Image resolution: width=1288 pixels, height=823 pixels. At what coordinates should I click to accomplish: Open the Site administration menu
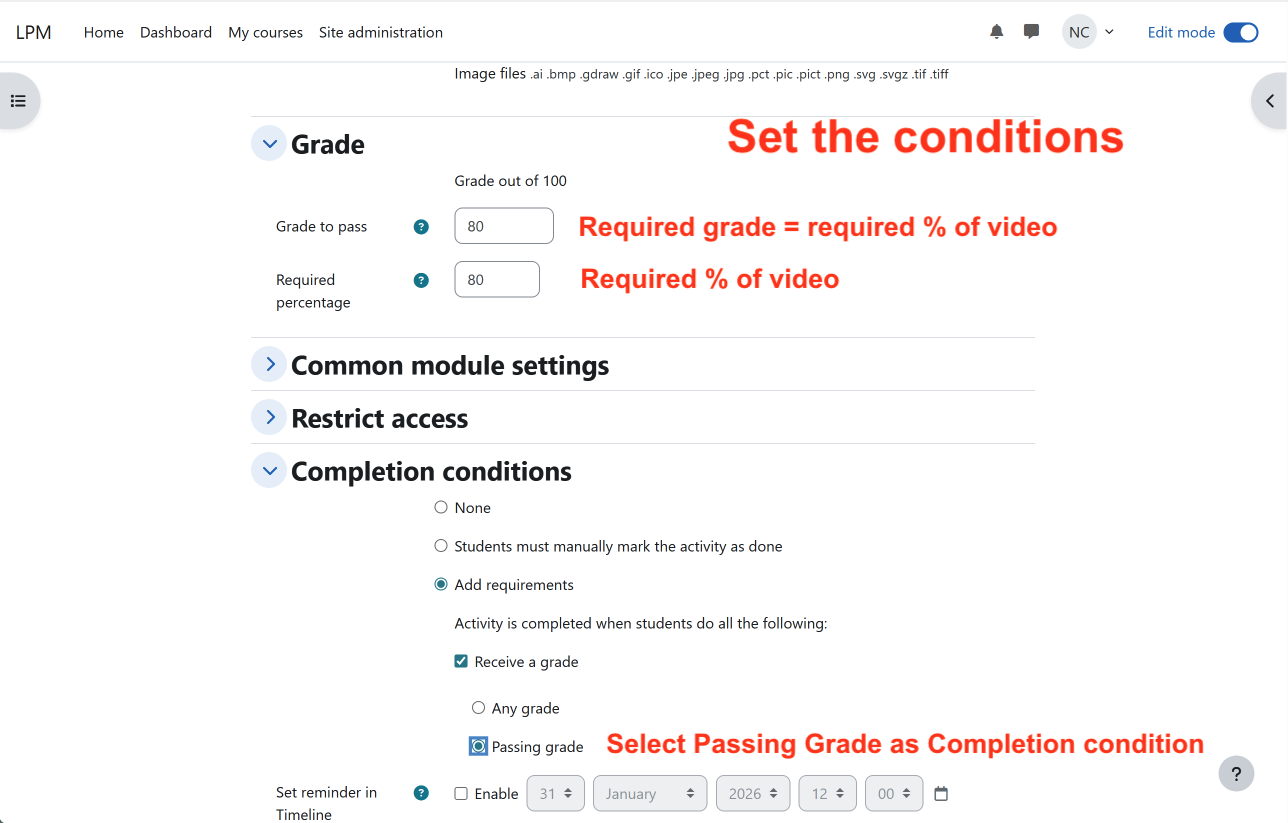coord(380,31)
